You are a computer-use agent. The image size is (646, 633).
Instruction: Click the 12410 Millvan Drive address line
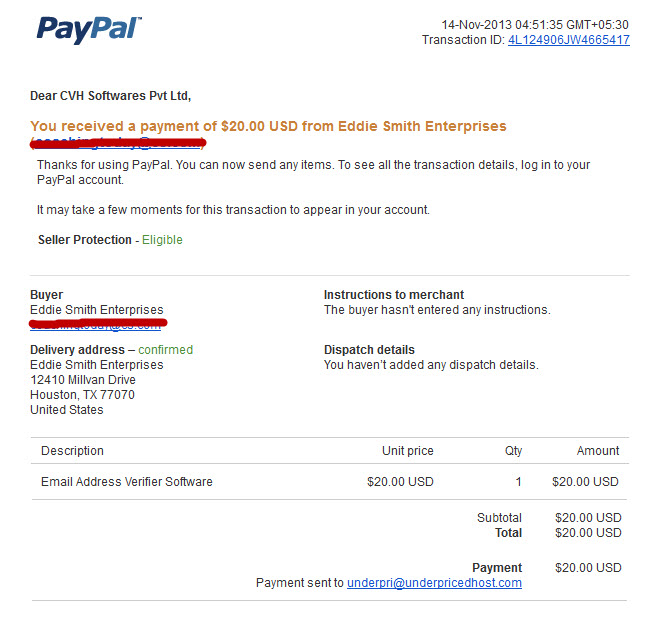coord(83,380)
